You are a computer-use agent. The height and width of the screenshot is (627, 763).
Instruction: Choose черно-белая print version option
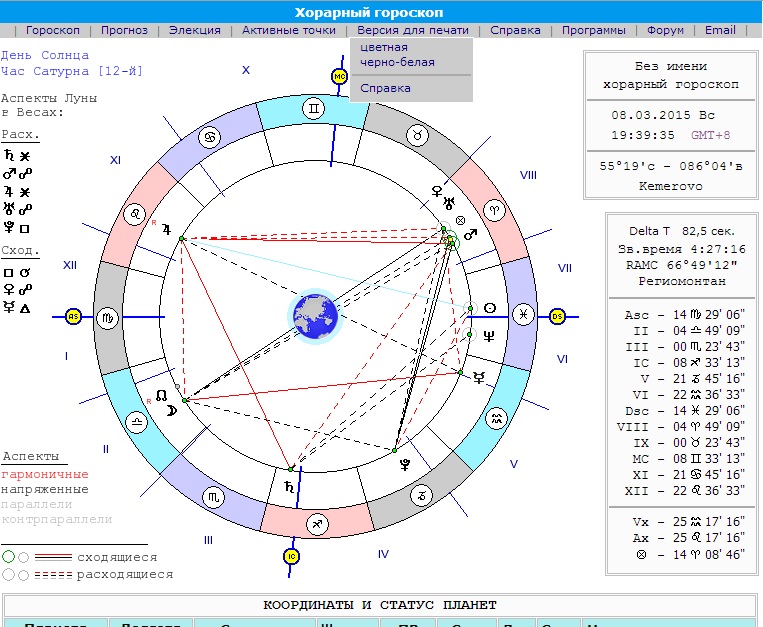(x=397, y=62)
